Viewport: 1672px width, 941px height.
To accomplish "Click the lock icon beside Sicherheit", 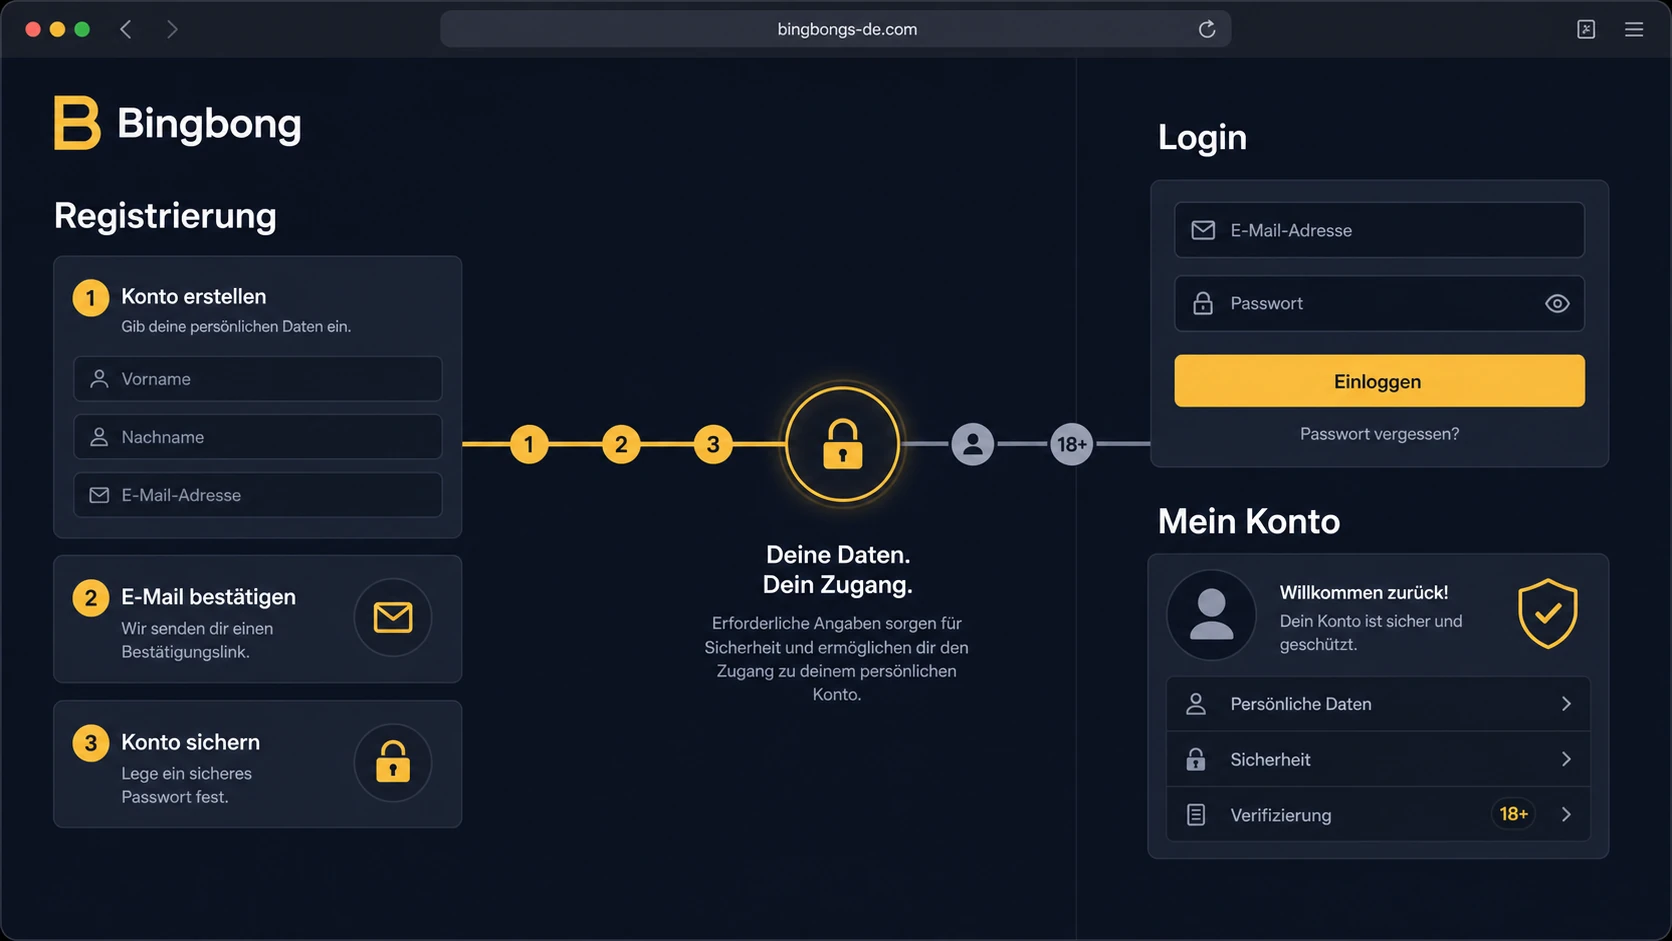I will coord(1196,759).
